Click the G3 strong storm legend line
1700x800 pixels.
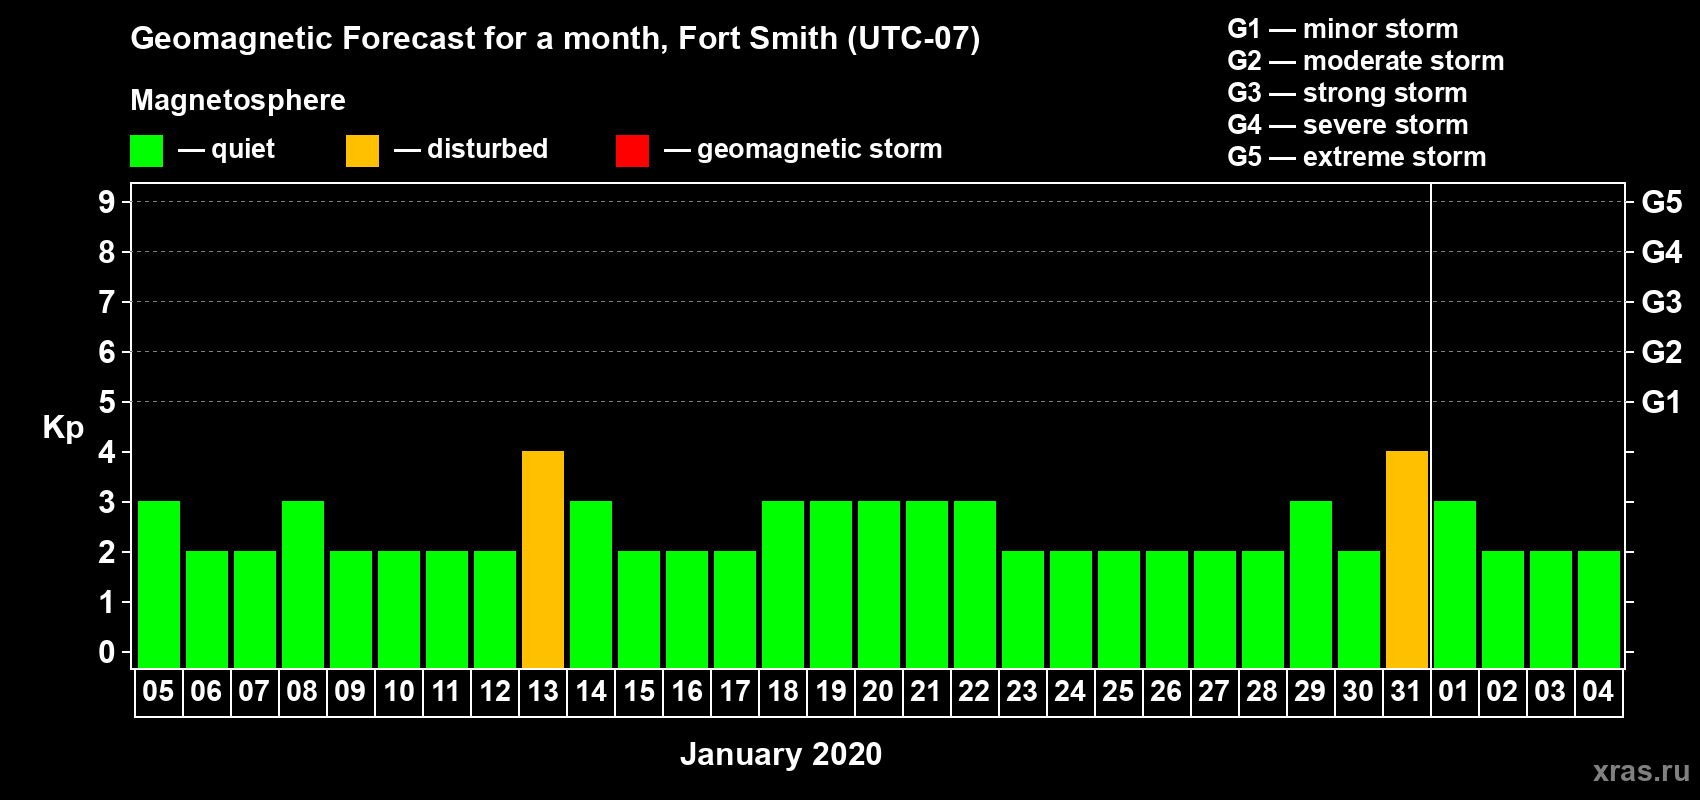pos(1347,93)
